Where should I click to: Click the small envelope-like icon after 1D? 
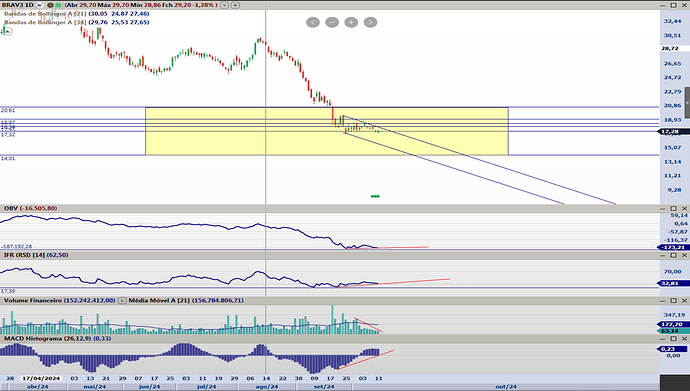(x=40, y=5)
